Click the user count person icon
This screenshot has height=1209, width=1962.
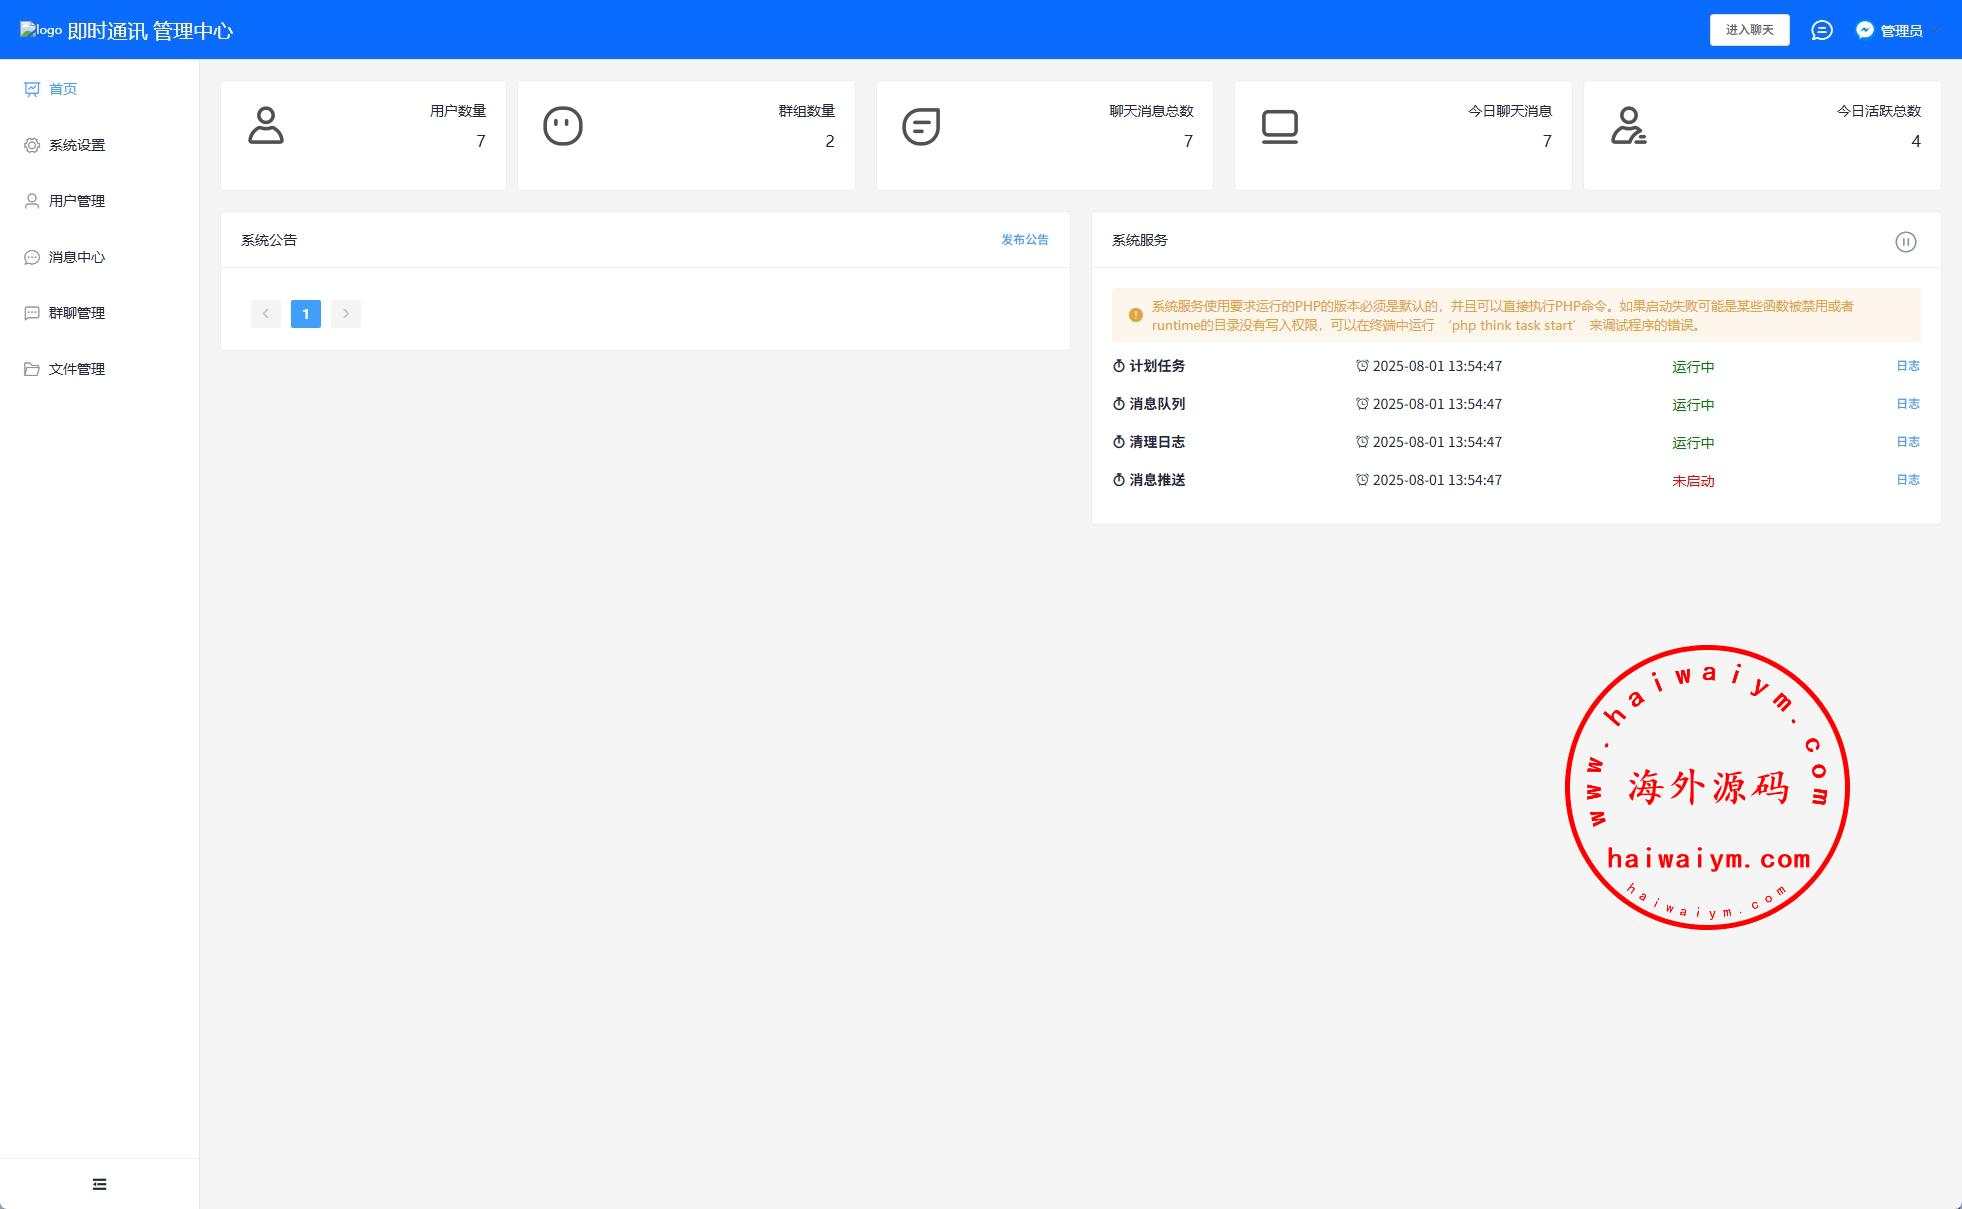266,126
